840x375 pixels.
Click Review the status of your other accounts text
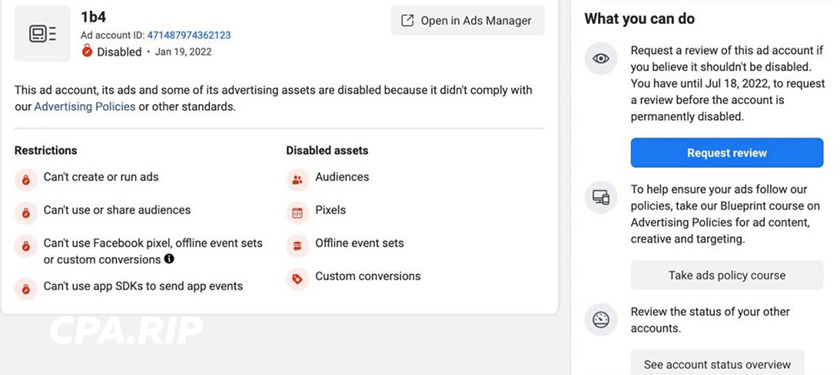coord(710,320)
